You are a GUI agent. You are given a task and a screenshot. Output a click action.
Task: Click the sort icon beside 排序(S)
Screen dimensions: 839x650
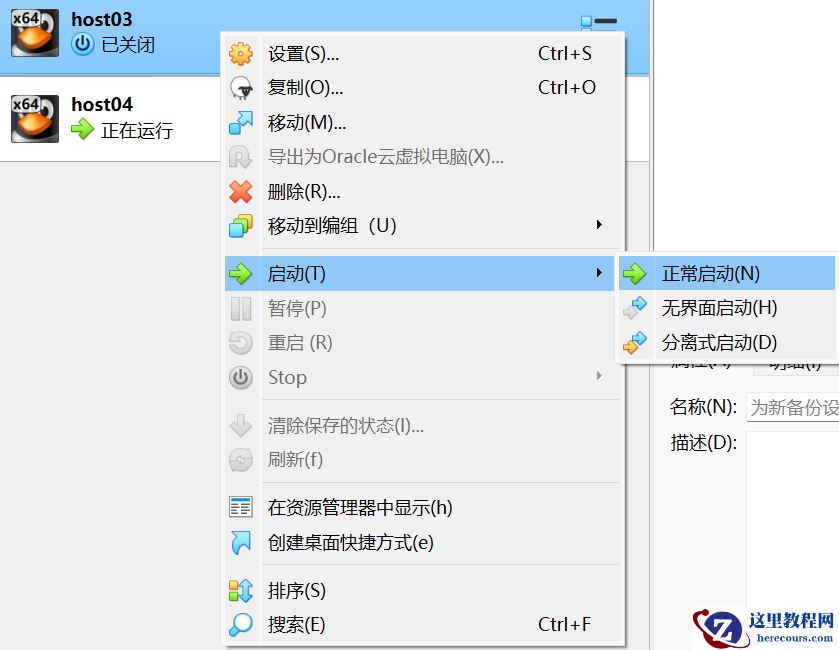(240, 591)
